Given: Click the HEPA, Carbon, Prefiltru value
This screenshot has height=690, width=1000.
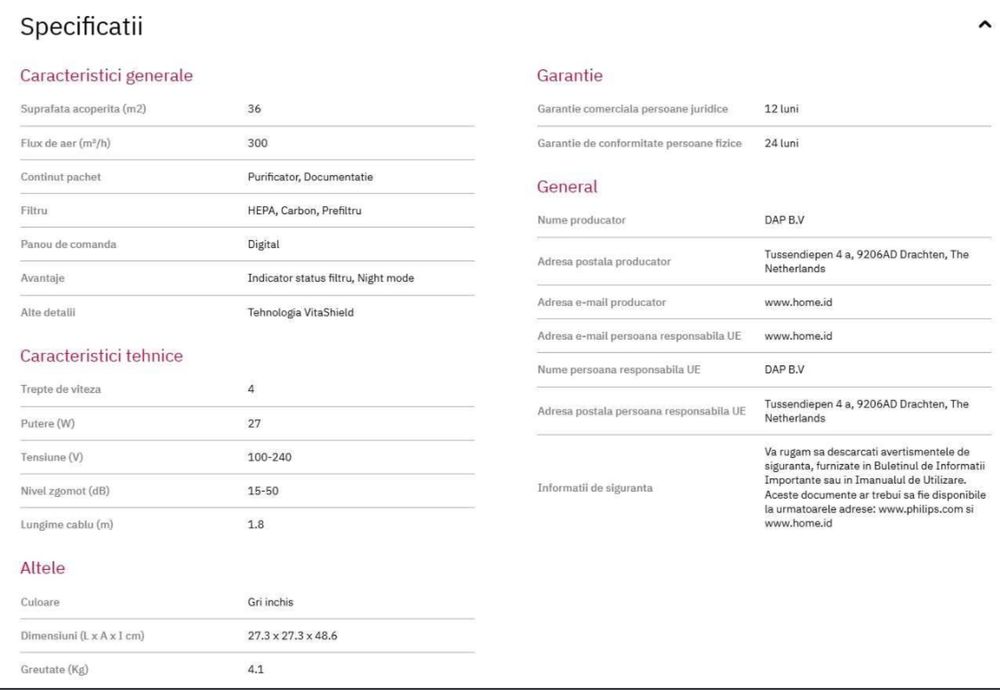Looking at the screenshot, I should coord(297,210).
